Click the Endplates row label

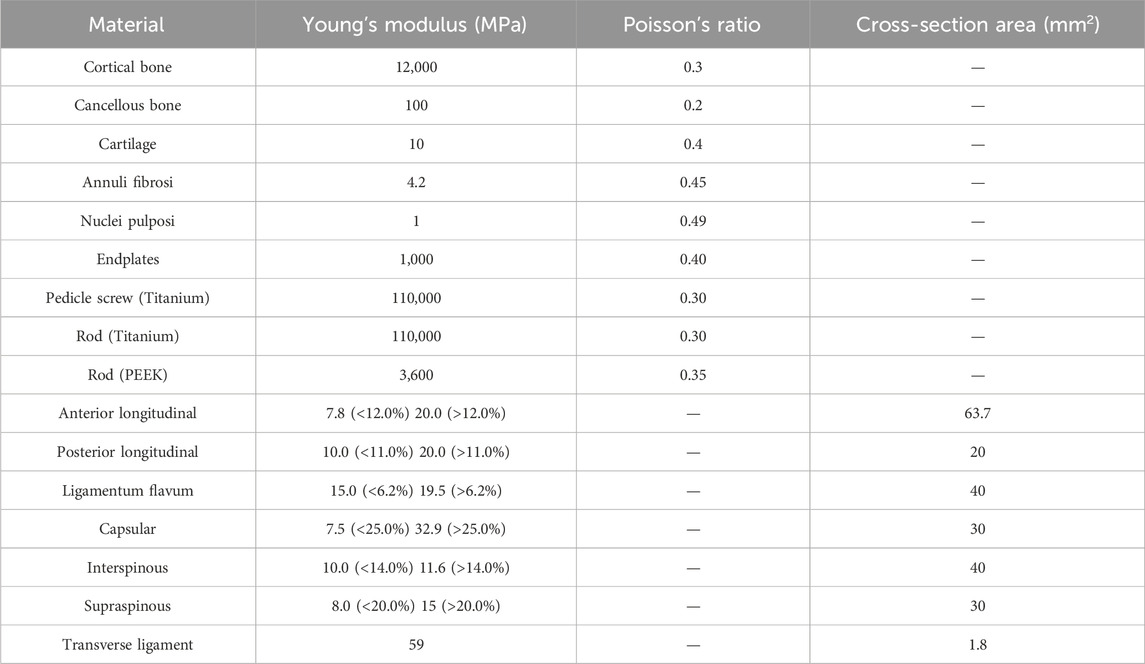(128, 259)
